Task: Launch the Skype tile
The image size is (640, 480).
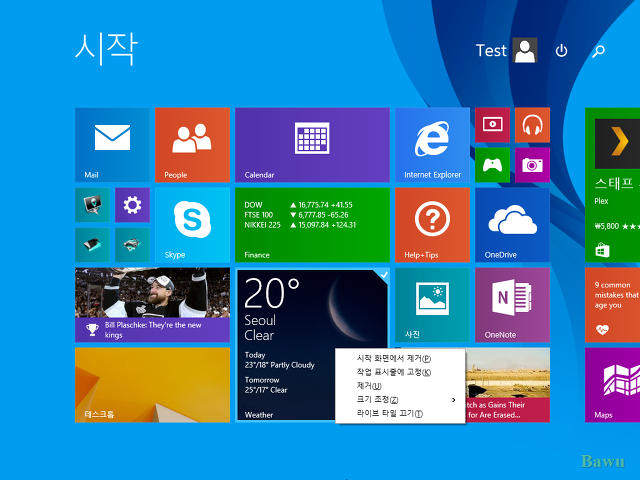Action: (192, 224)
